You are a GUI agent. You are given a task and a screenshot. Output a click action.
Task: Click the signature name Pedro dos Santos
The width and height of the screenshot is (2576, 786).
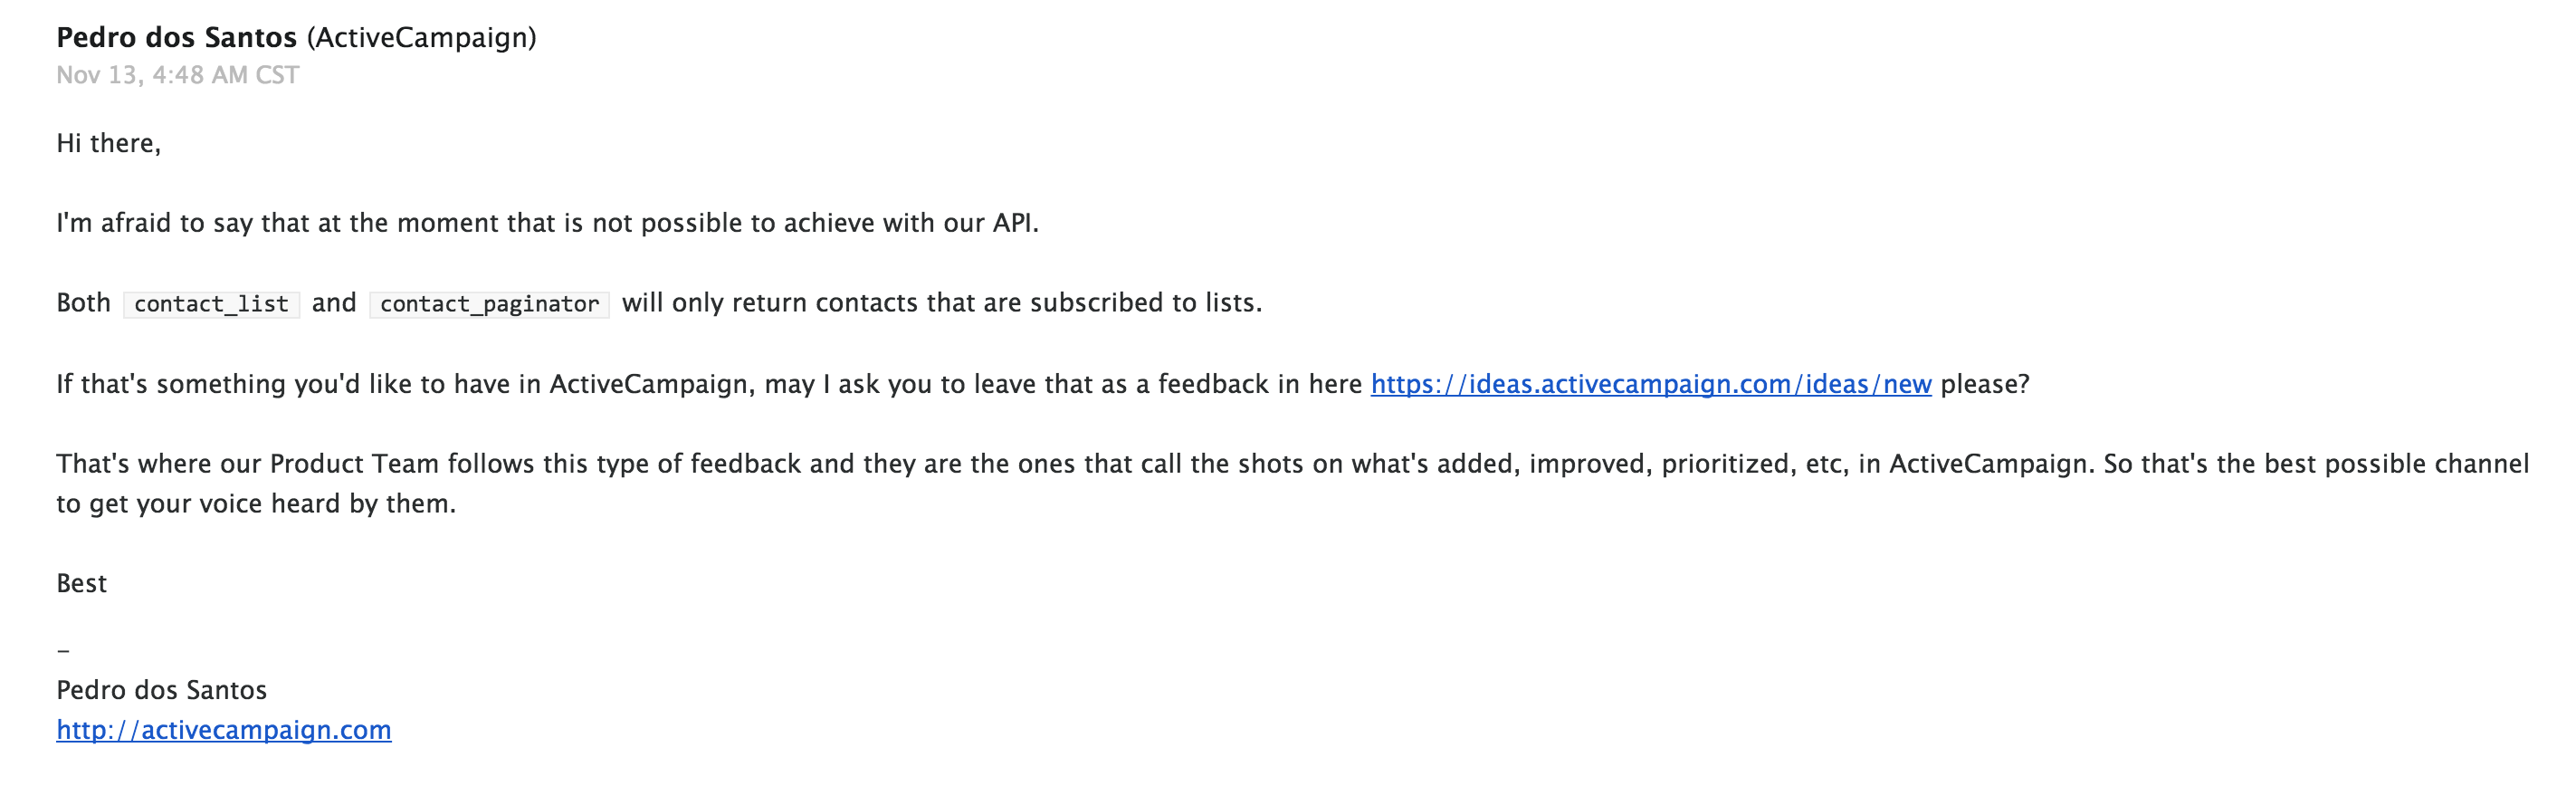click(x=162, y=690)
